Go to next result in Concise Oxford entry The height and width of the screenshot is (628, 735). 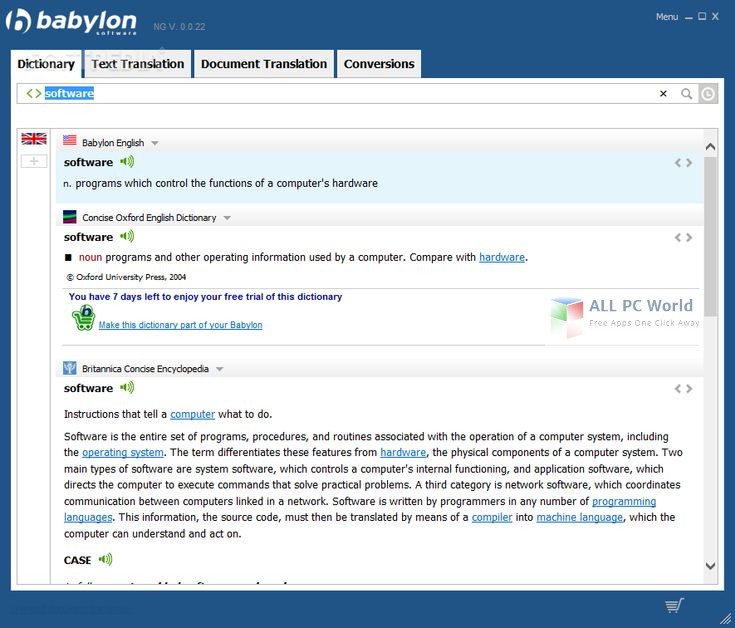pyautogui.click(x=689, y=238)
